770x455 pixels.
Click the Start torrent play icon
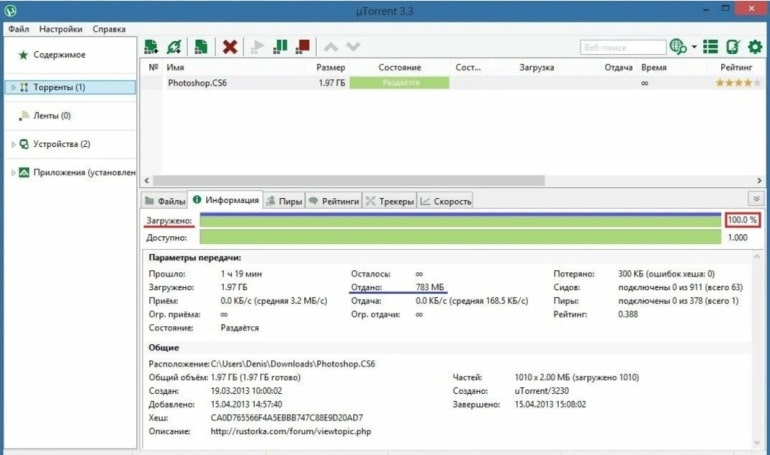pyautogui.click(x=257, y=47)
